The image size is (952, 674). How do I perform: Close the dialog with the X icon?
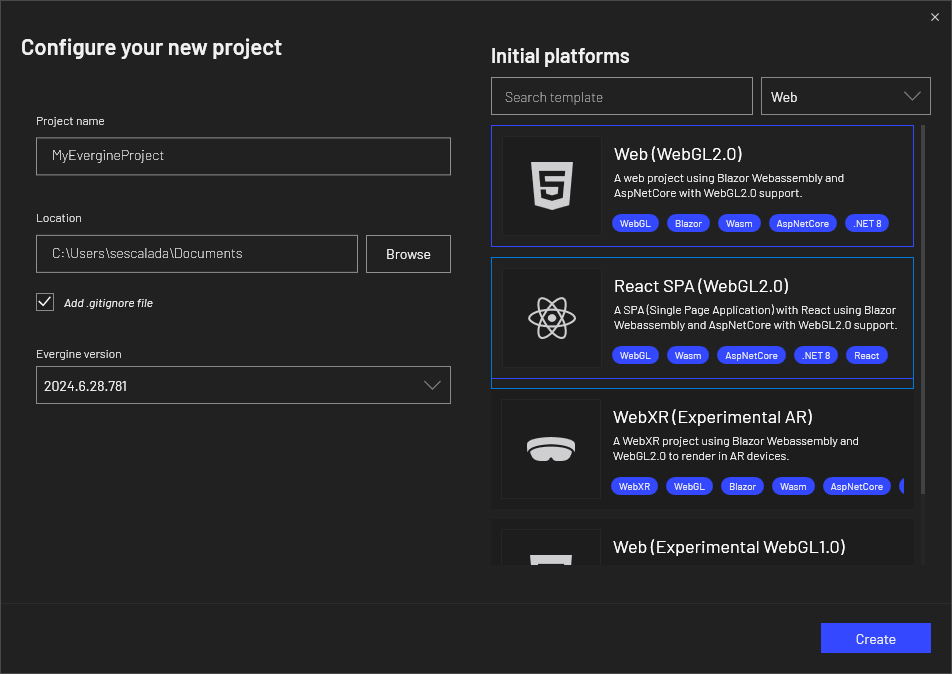[x=935, y=16]
